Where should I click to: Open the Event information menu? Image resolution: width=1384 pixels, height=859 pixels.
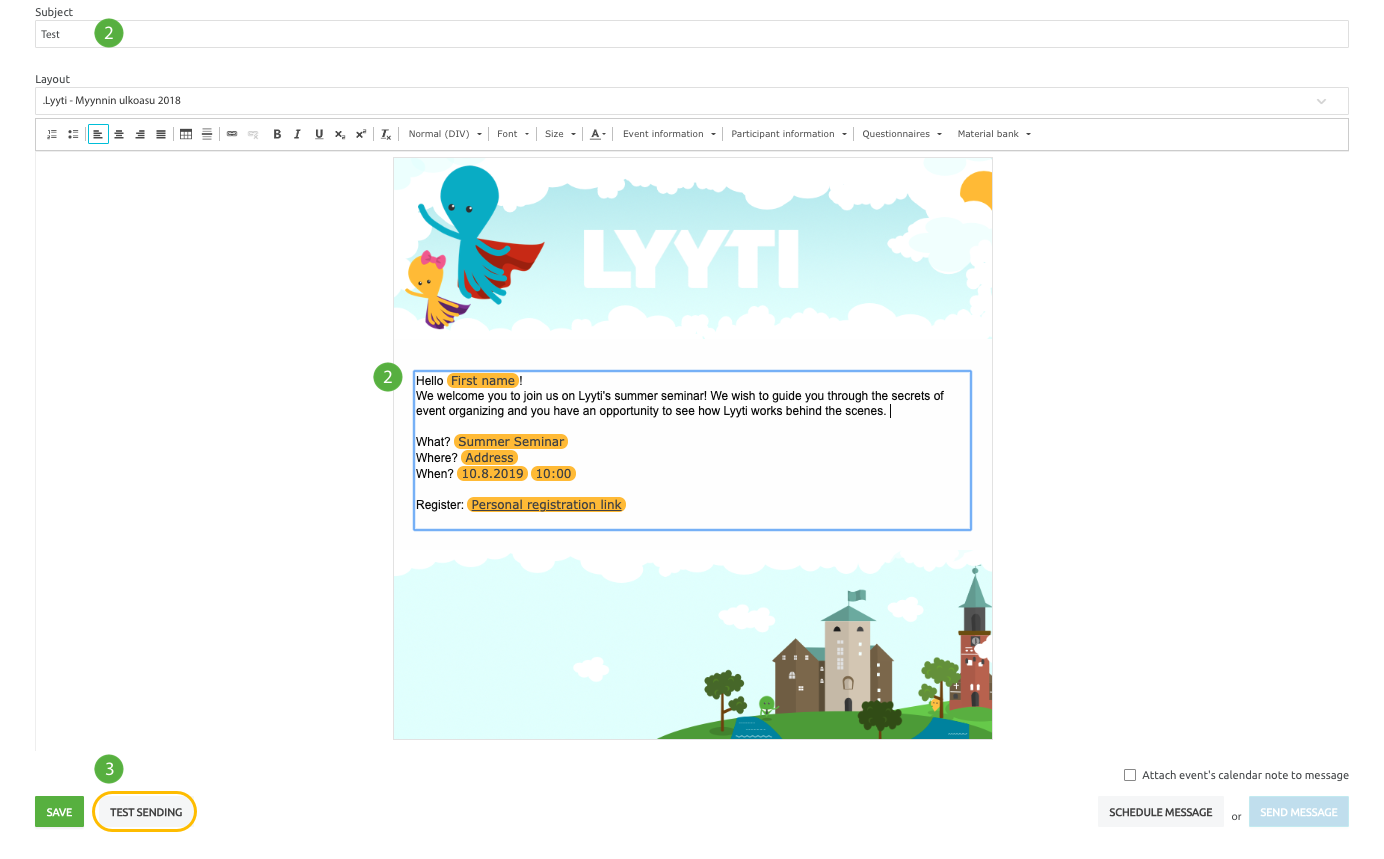pyautogui.click(x=669, y=134)
